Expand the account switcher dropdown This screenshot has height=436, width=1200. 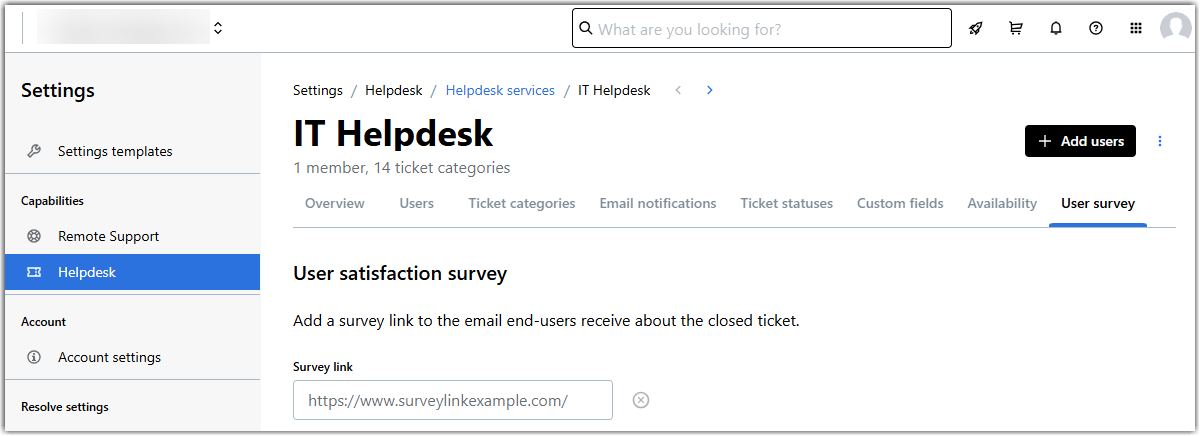(x=218, y=29)
